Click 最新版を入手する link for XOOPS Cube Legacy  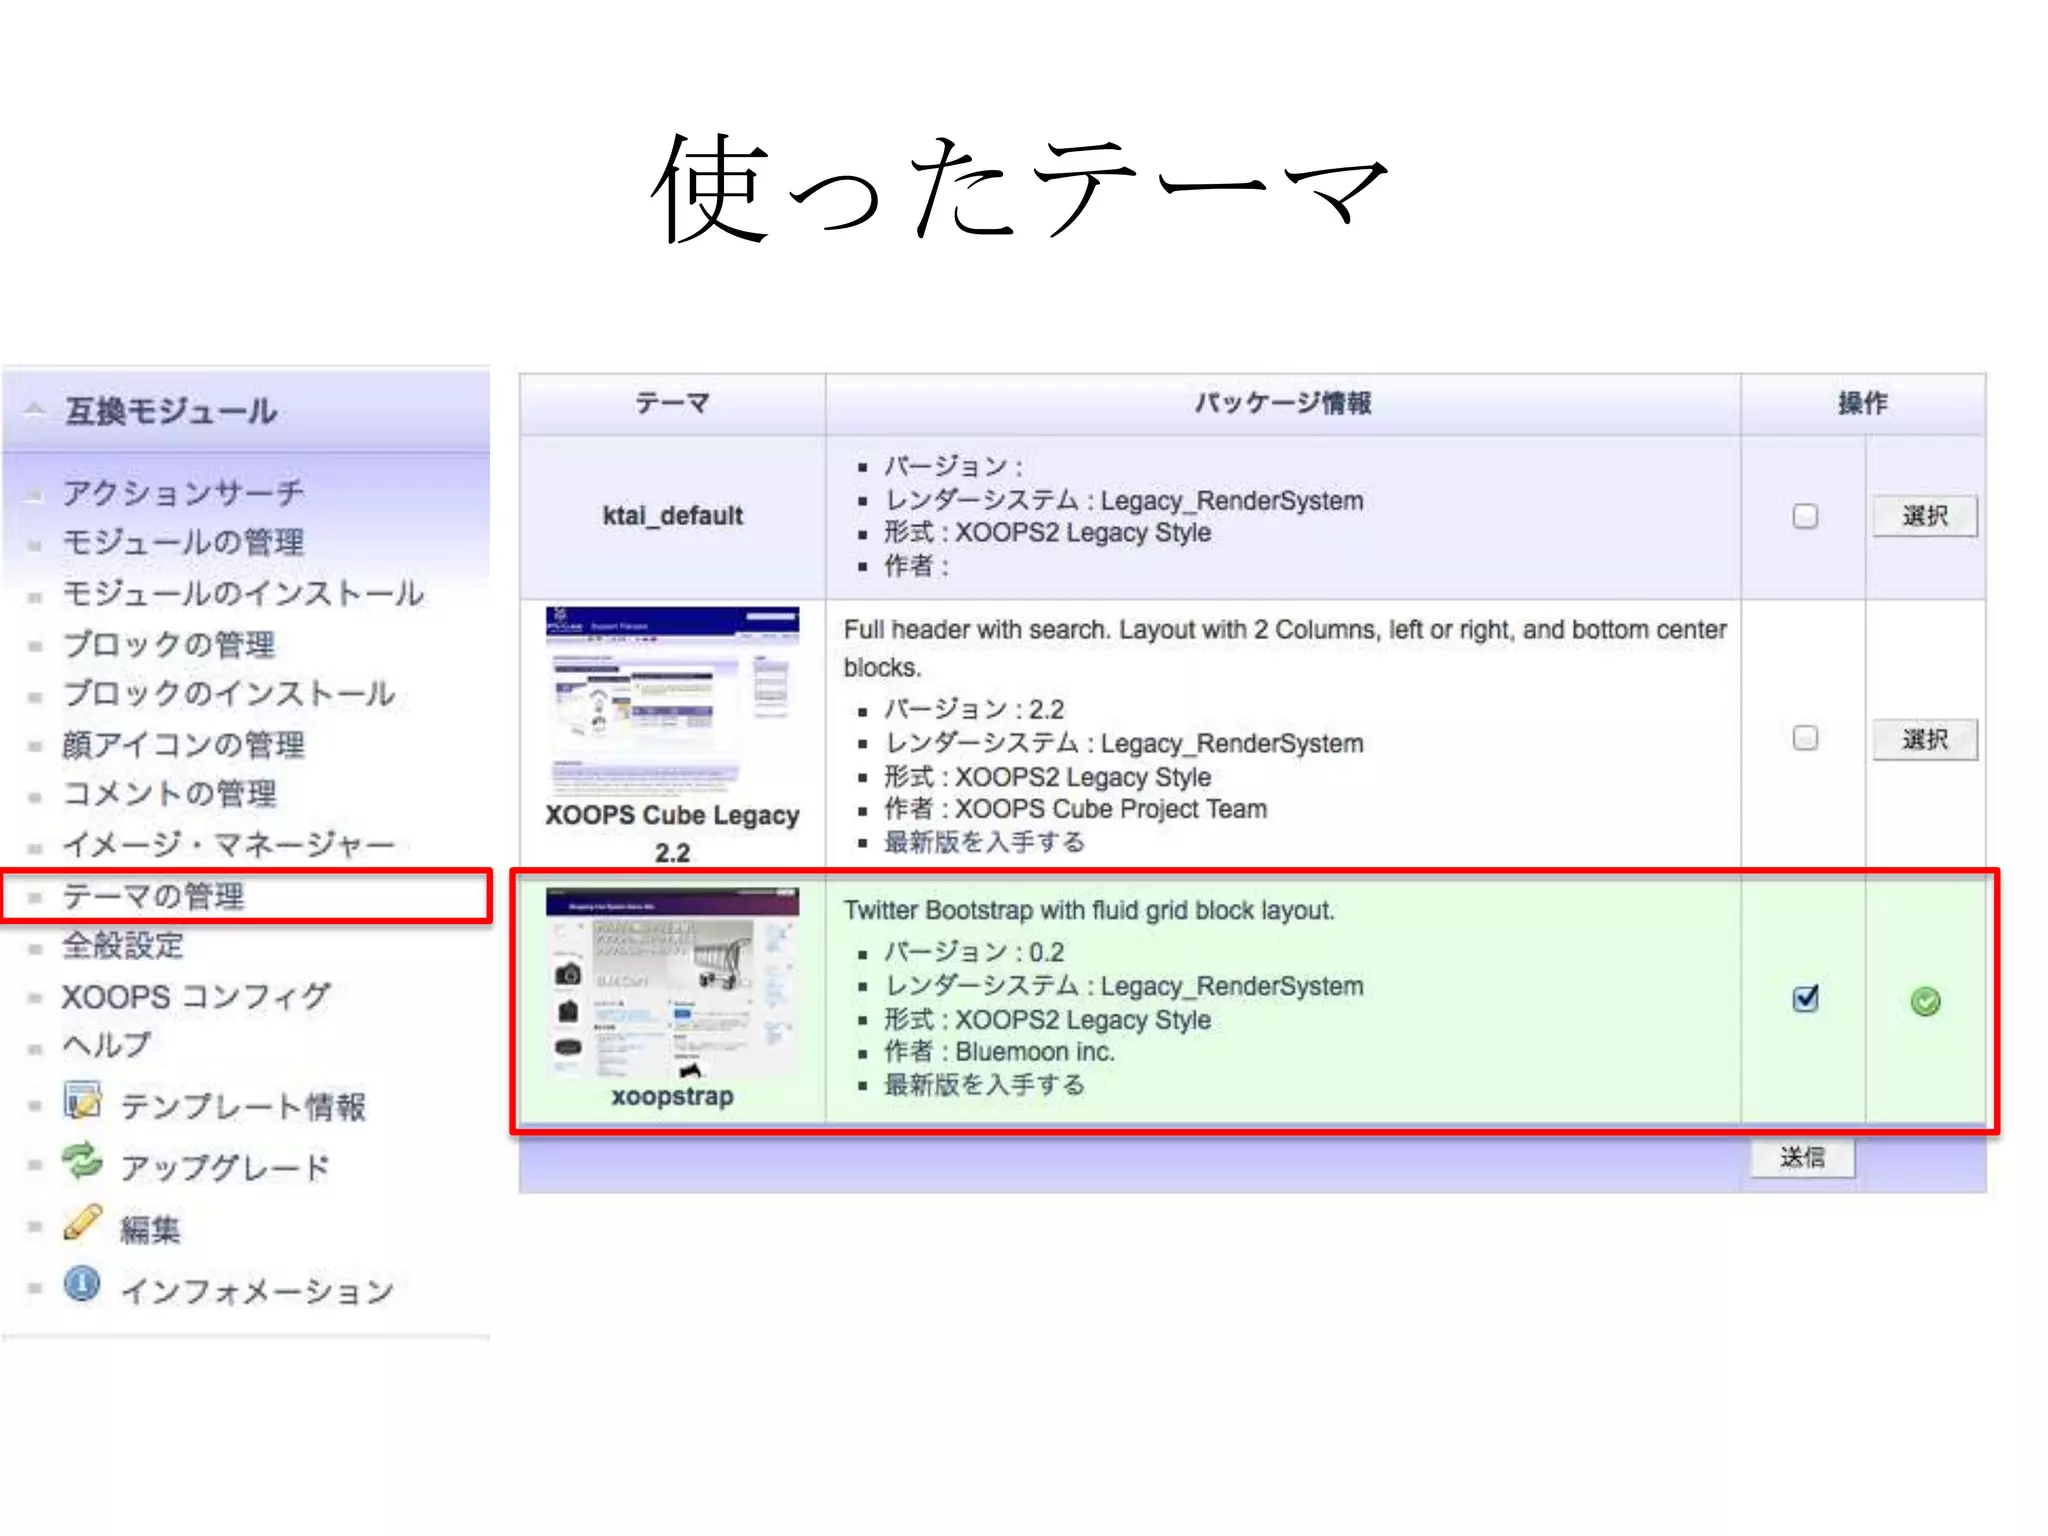pyautogui.click(x=984, y=842)
